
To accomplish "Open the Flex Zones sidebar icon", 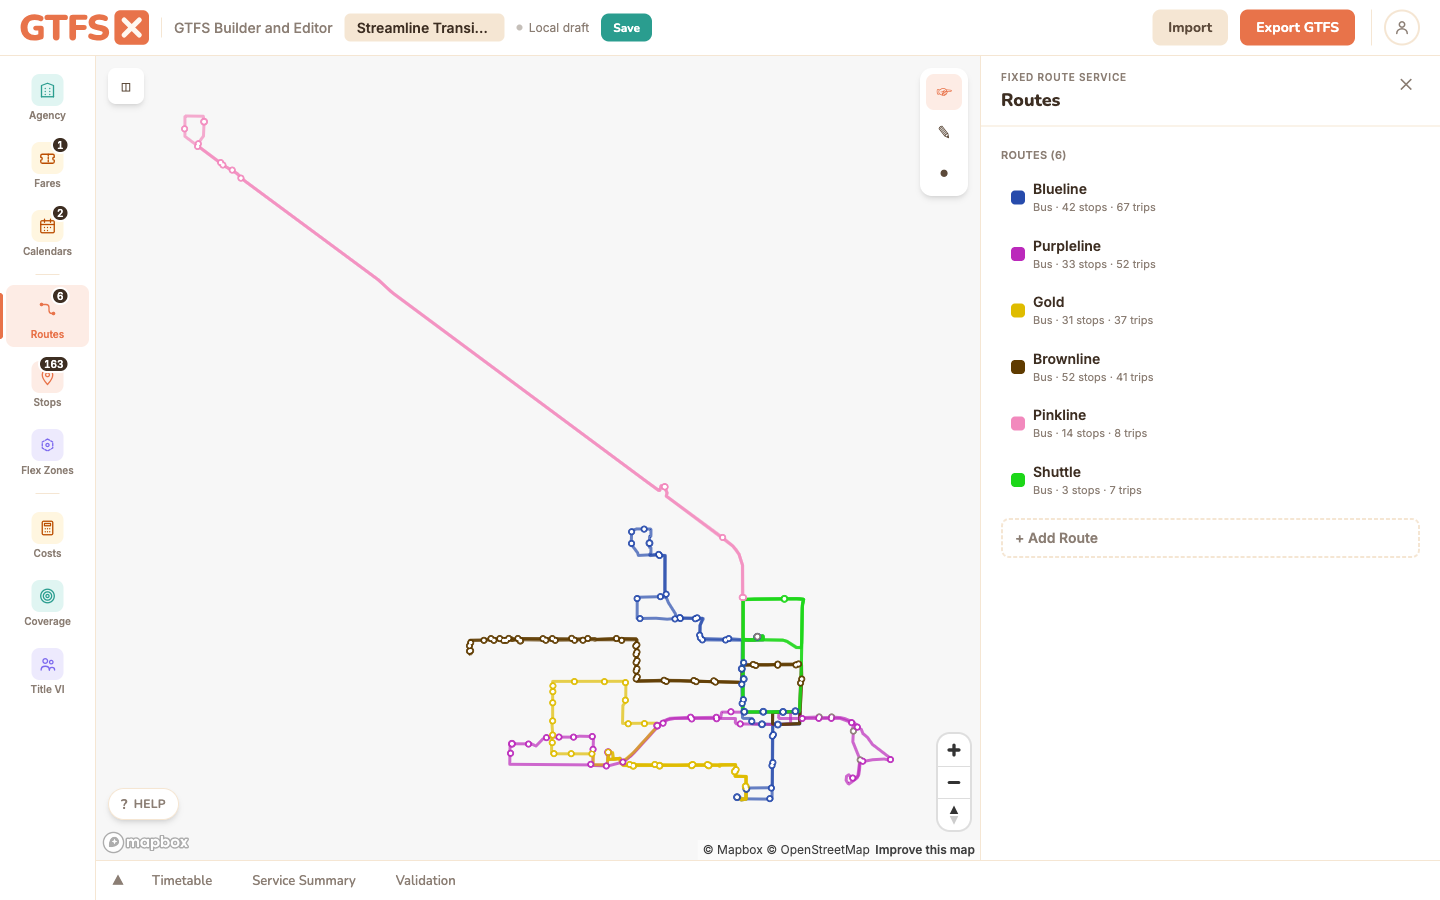I will coord(47,453).
